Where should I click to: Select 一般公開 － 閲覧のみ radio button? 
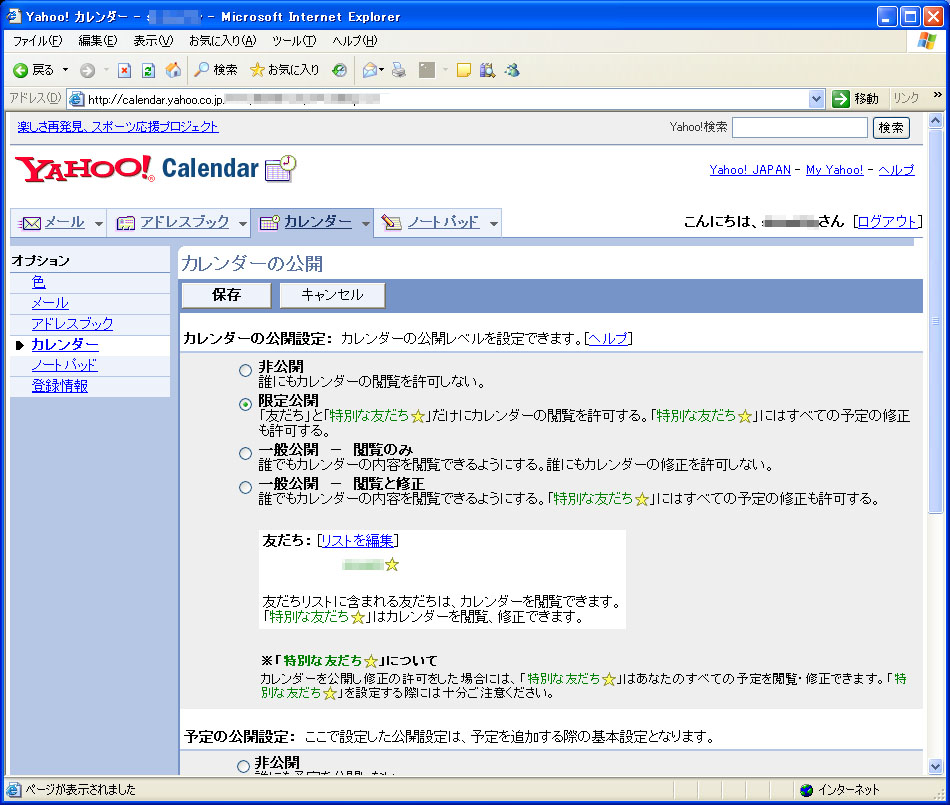coord(245,454)
